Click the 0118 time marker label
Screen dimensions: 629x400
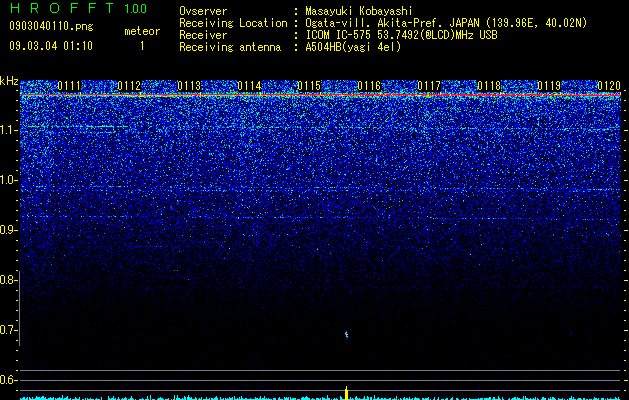coord(489,86)
